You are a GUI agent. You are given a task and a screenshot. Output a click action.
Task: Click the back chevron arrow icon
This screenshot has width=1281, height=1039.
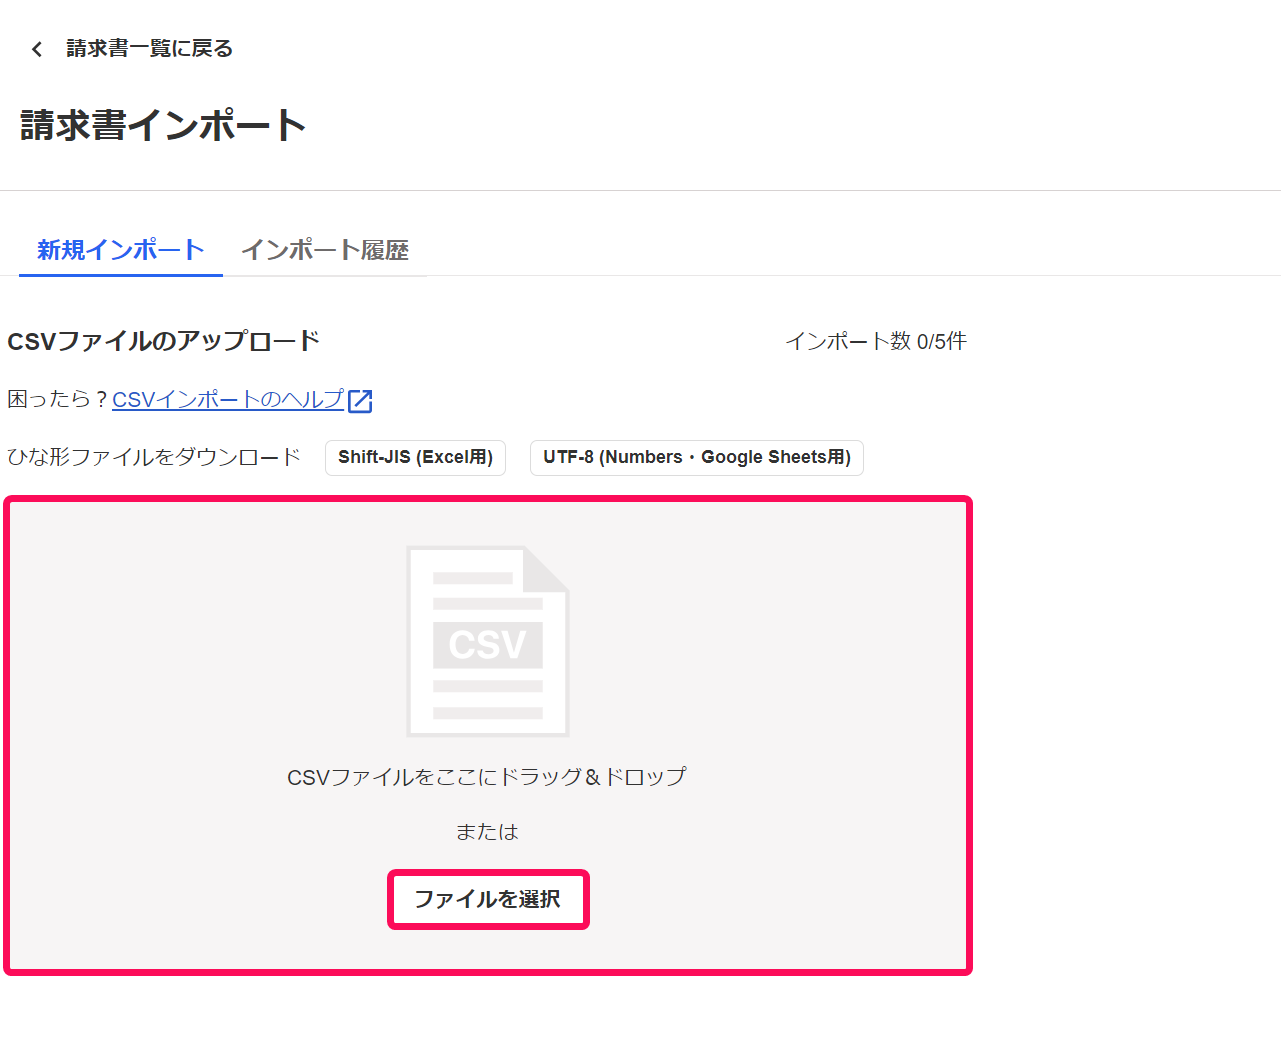37,49
